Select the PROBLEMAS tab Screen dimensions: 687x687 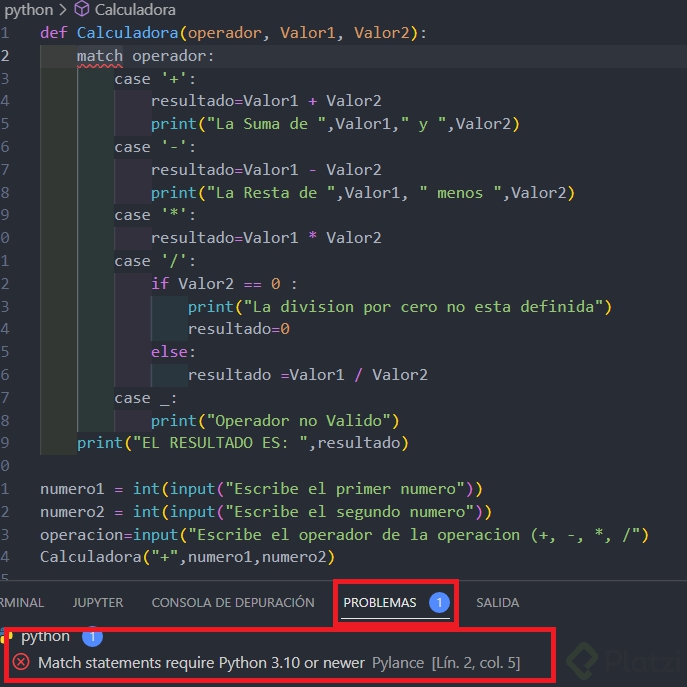(x=379, y=602)
